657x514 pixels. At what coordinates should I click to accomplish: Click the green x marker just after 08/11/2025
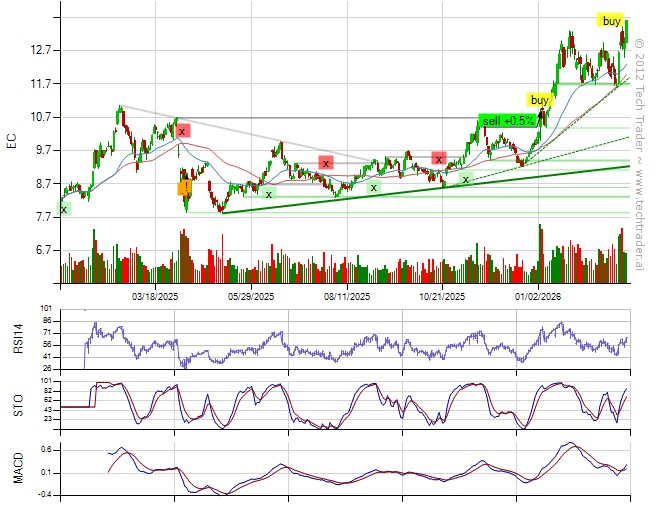click(x=374, y=187)
